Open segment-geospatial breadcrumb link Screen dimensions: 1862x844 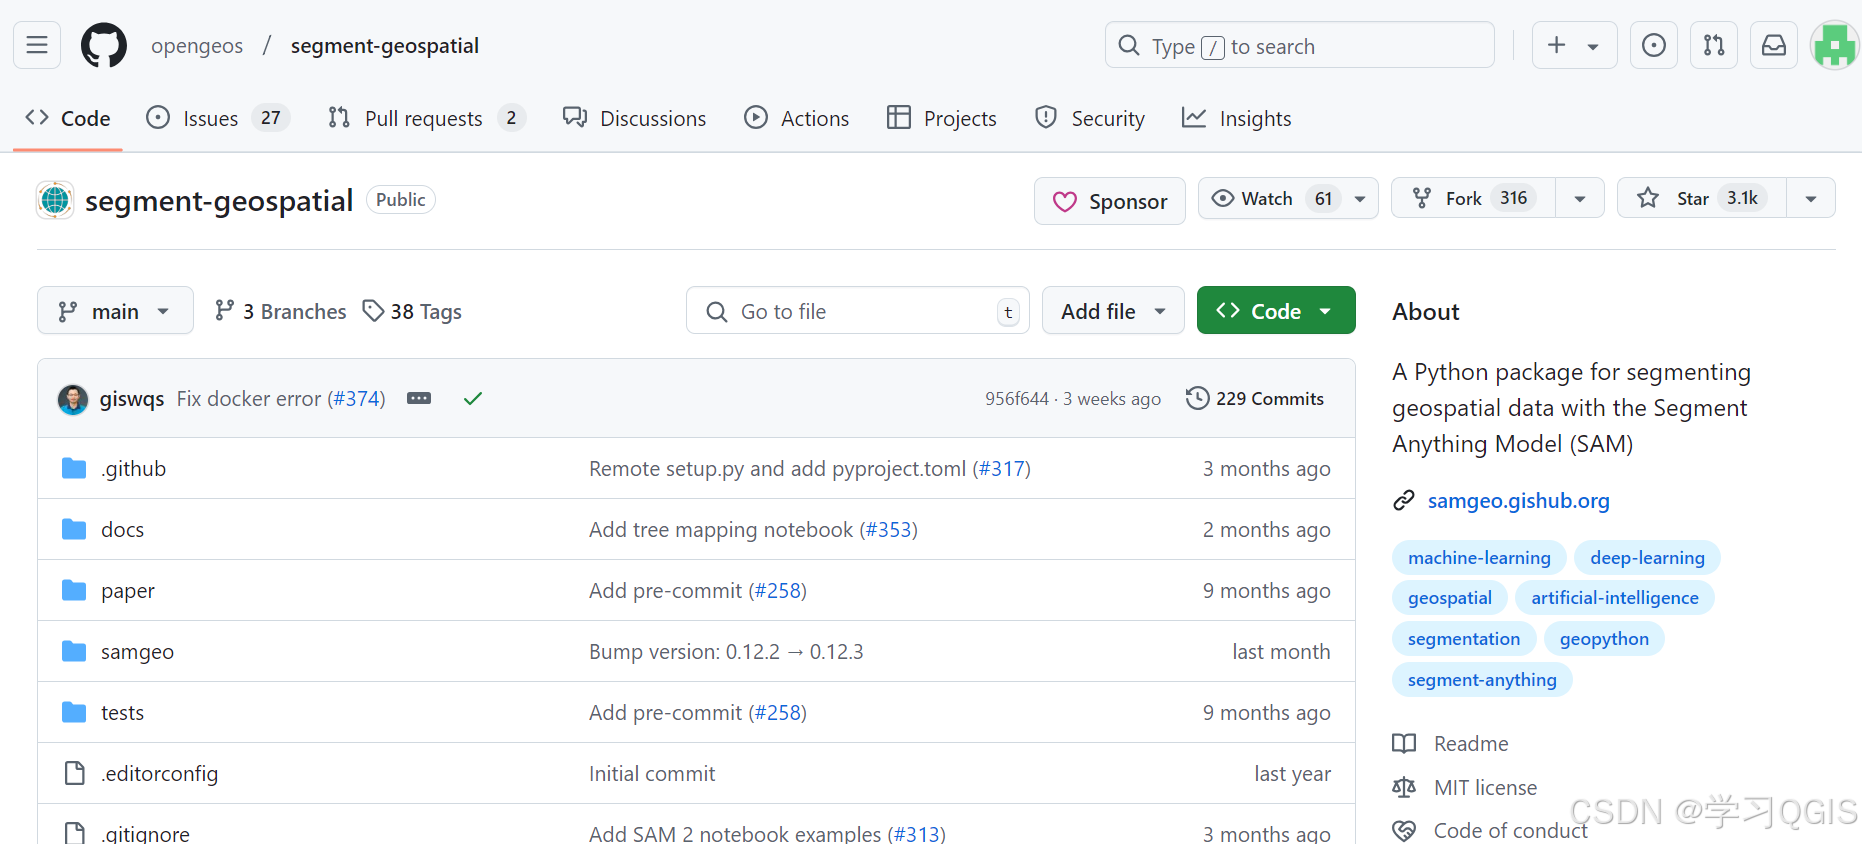coord(385,46)
